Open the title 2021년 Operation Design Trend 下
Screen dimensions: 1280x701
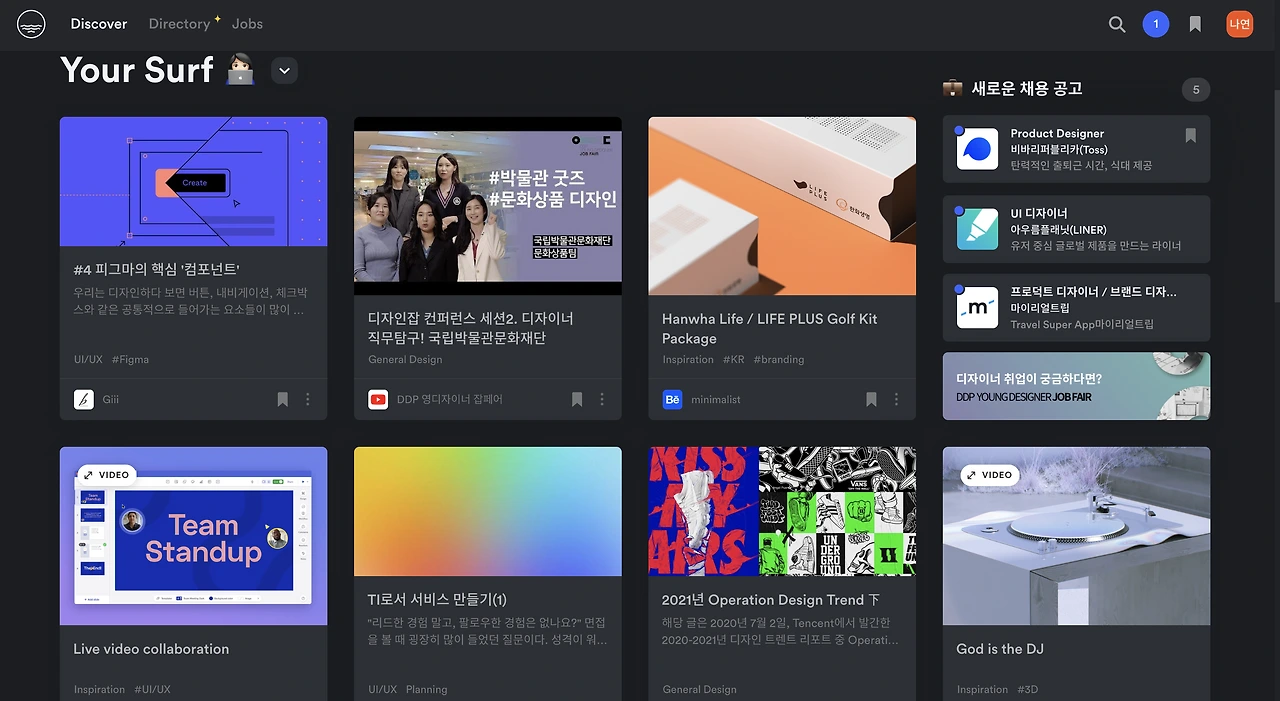click(x=771, y=600)
